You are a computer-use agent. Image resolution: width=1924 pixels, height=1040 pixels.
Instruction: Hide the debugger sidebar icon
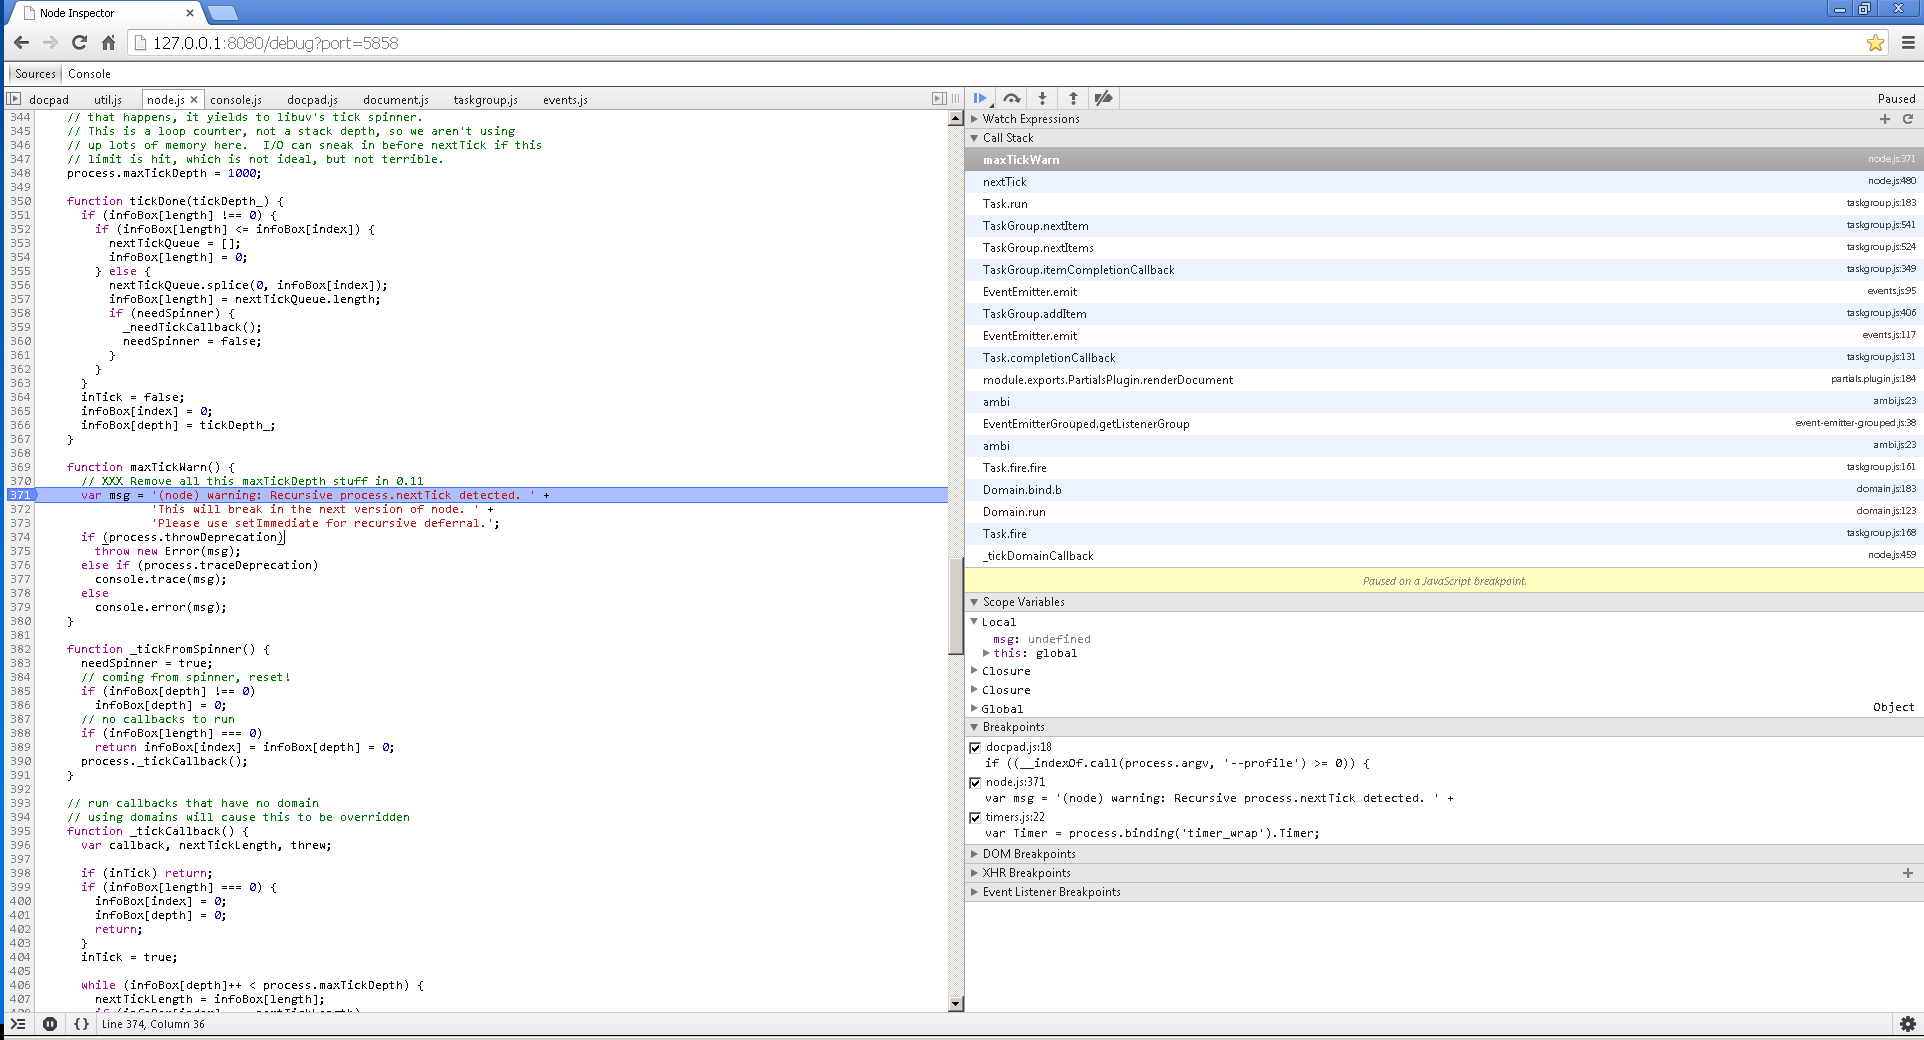[x=939, y=99]
